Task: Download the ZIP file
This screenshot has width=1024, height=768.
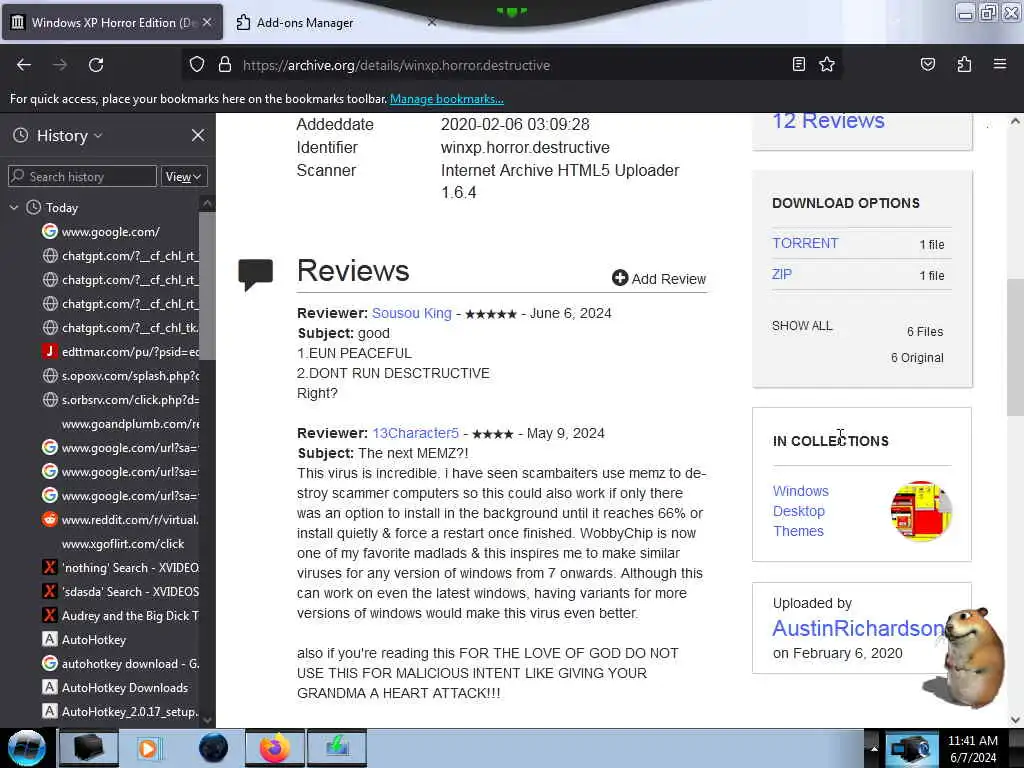Action: (x=782, y=274)
